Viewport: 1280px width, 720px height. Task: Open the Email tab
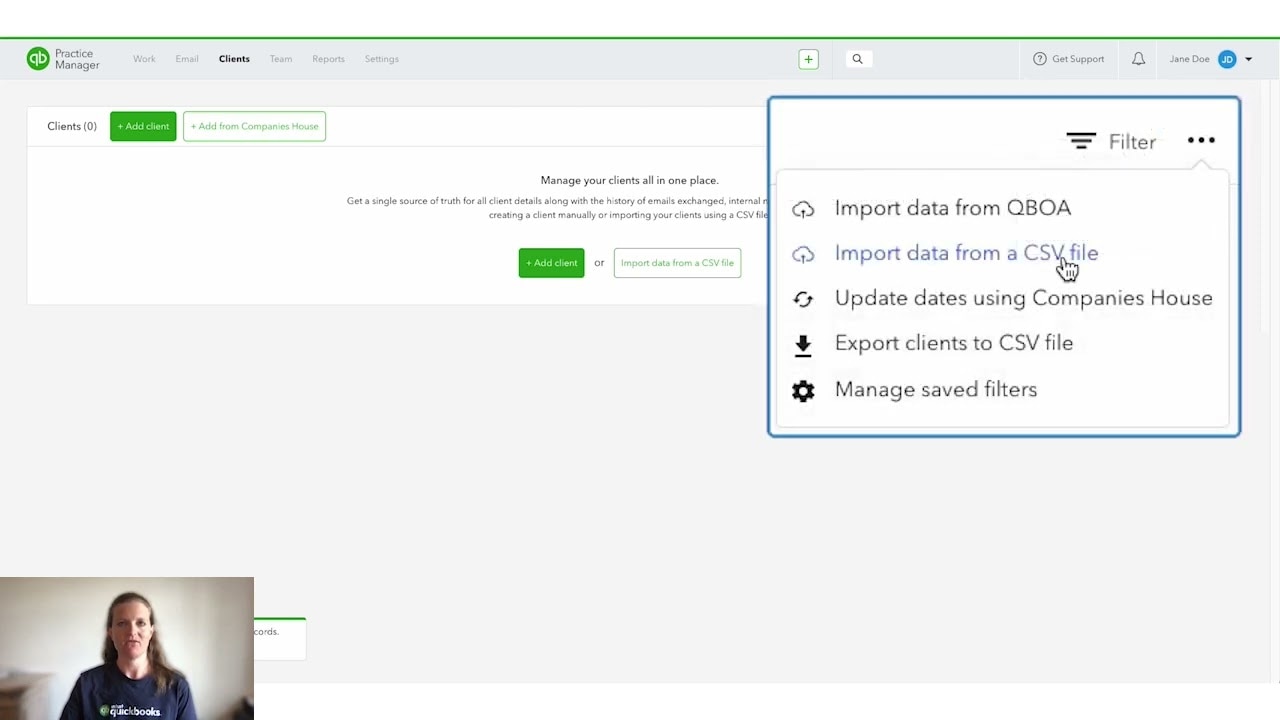[x=187, y=59]
